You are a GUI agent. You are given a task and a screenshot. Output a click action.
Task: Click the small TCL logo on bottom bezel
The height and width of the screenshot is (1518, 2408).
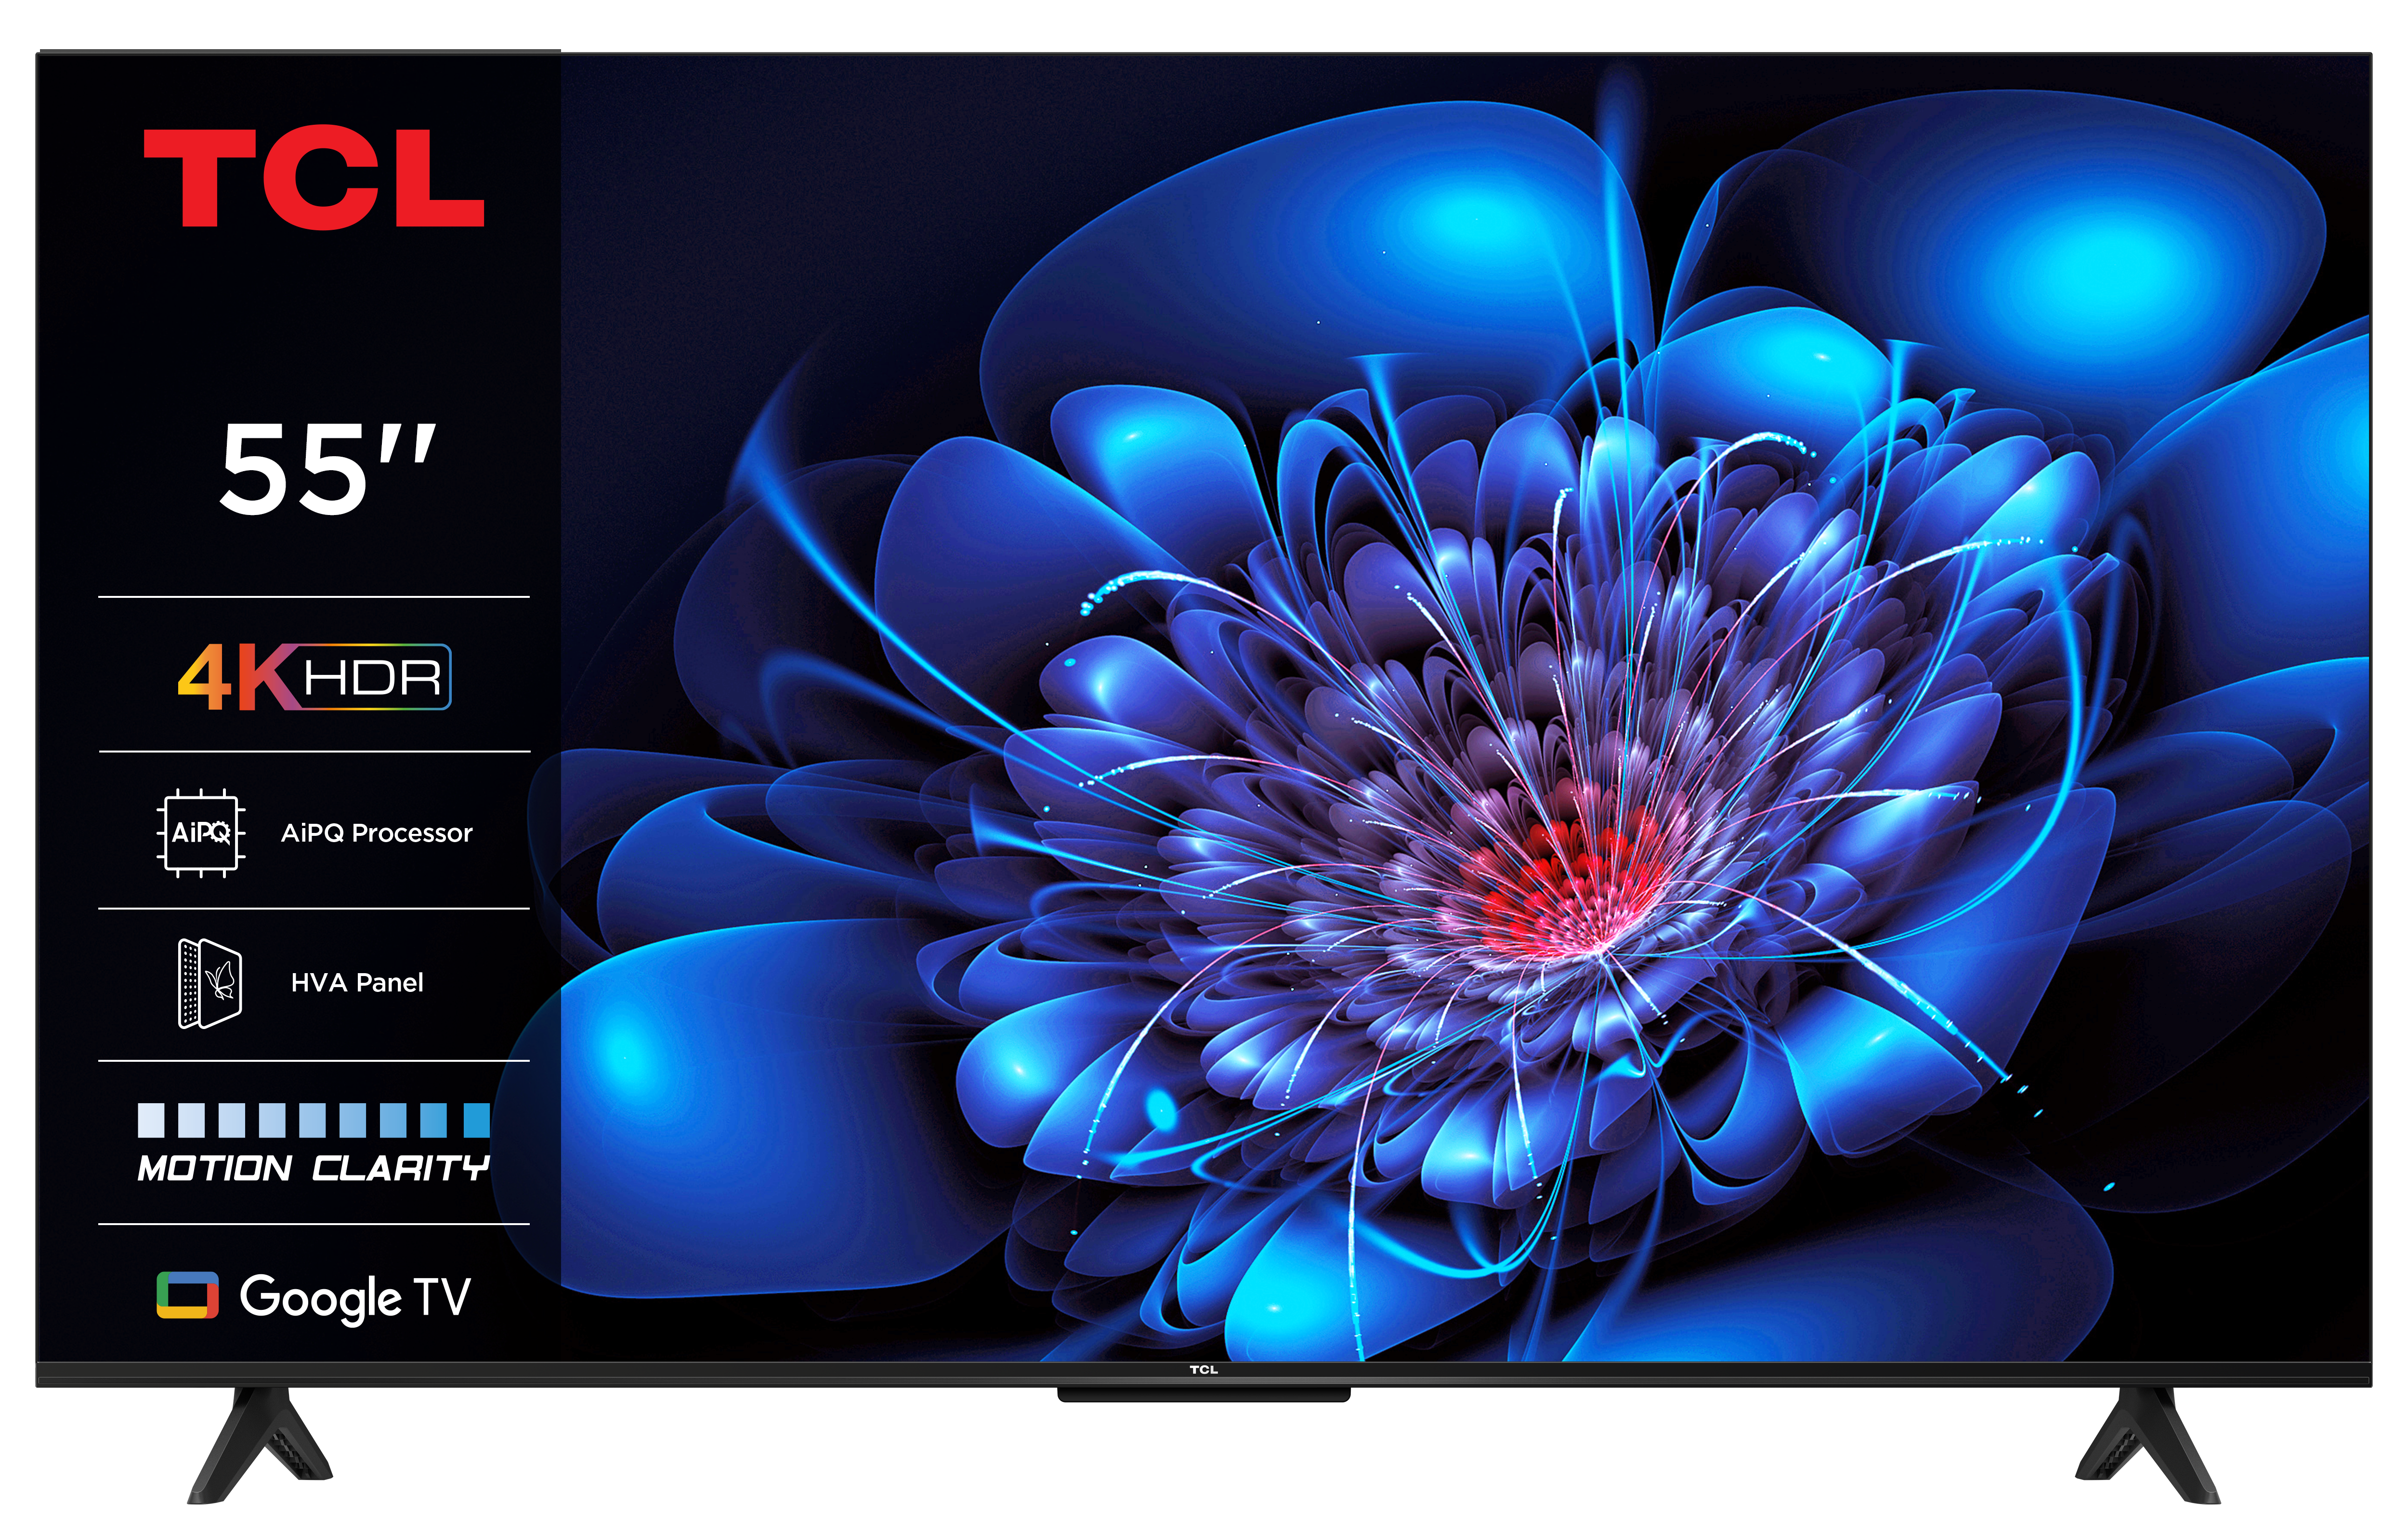[x=1204, y=1370]
